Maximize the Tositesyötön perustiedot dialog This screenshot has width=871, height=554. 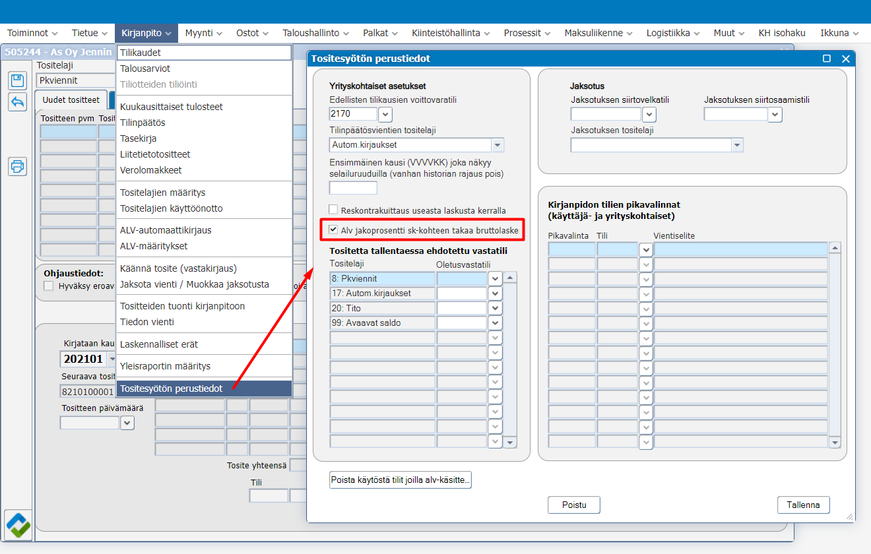(827, 59)
